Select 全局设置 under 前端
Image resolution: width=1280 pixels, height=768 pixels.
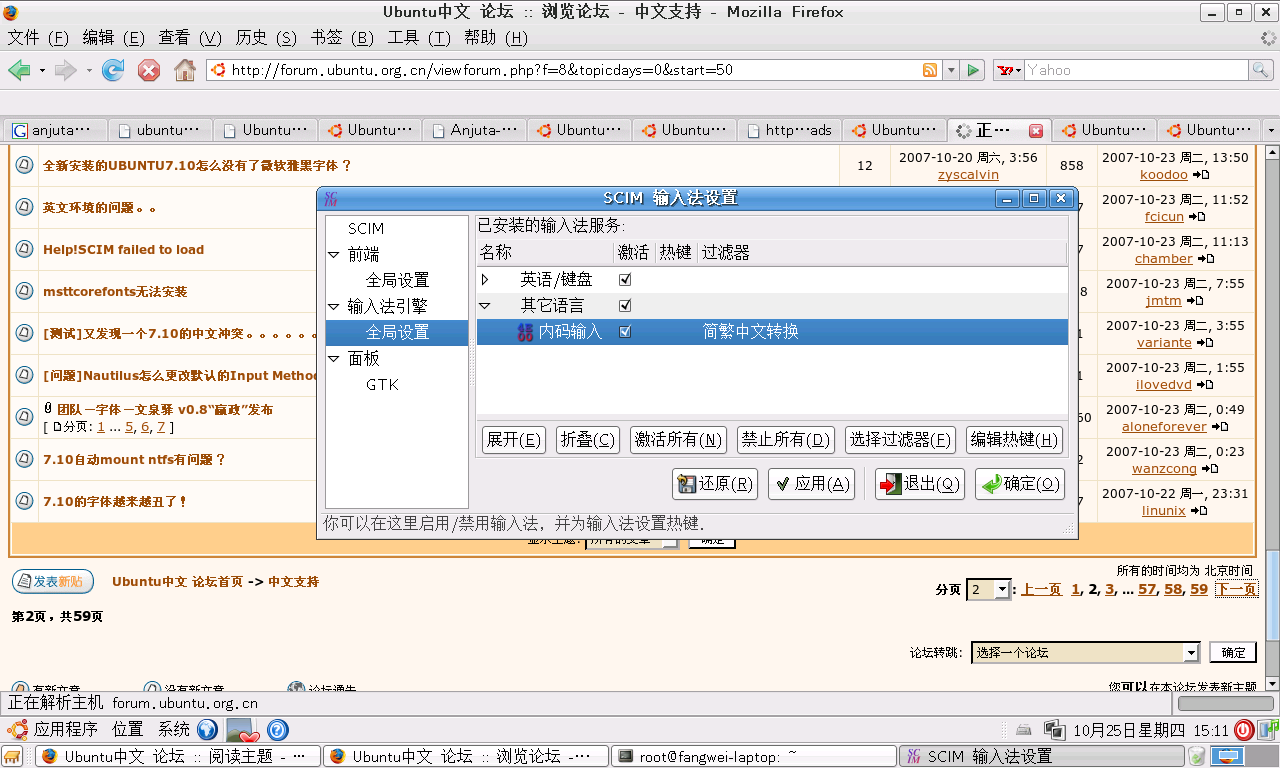pyautogui.click(x=397, y=281)
